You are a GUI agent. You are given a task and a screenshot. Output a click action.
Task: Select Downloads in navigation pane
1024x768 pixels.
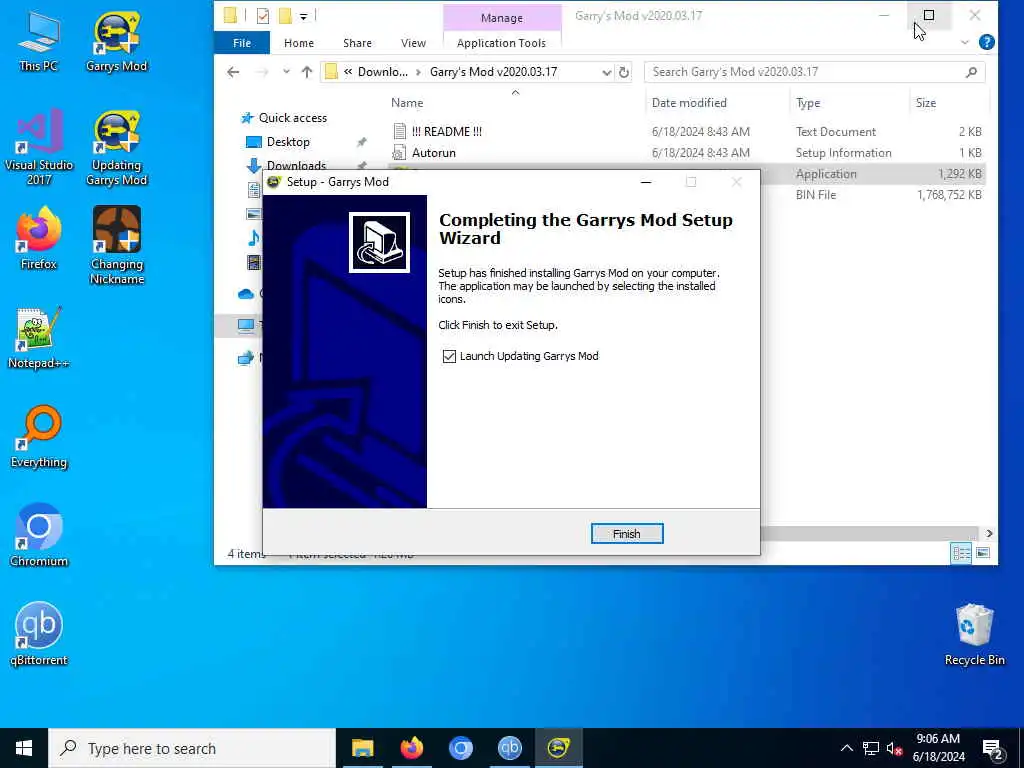[x=296, y=165]
